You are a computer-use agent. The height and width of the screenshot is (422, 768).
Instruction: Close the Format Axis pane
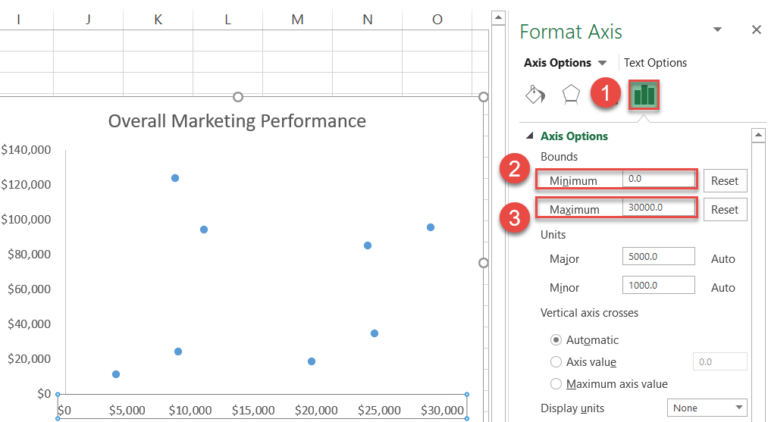[756, 30]
